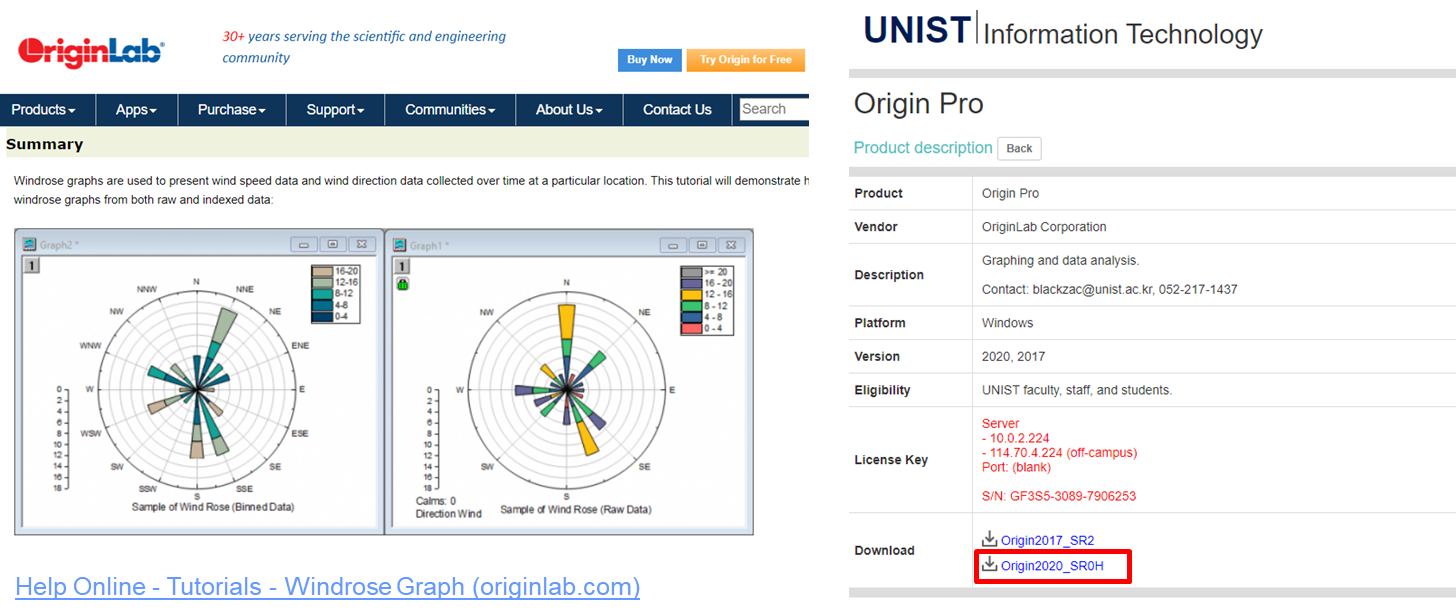Click the 16-20 legend swatch in Graph2

point(322,271)
